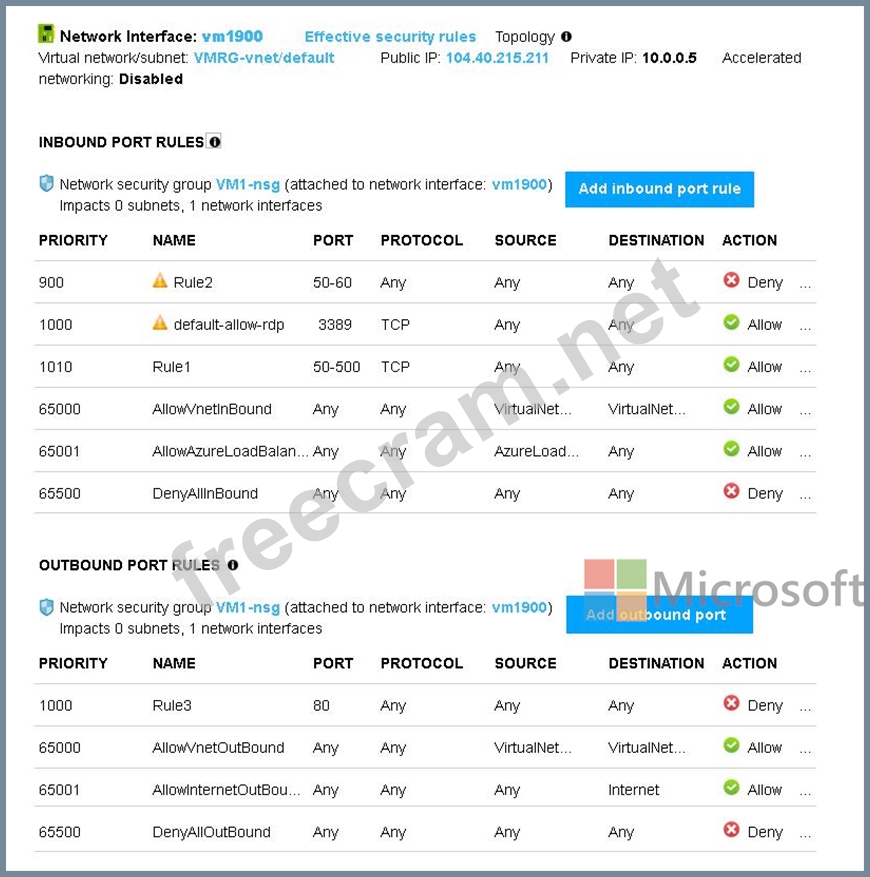This screenshot has height=877, width=870.
Task: Click the port 80 value for Rule3
Action: point(321,705)
